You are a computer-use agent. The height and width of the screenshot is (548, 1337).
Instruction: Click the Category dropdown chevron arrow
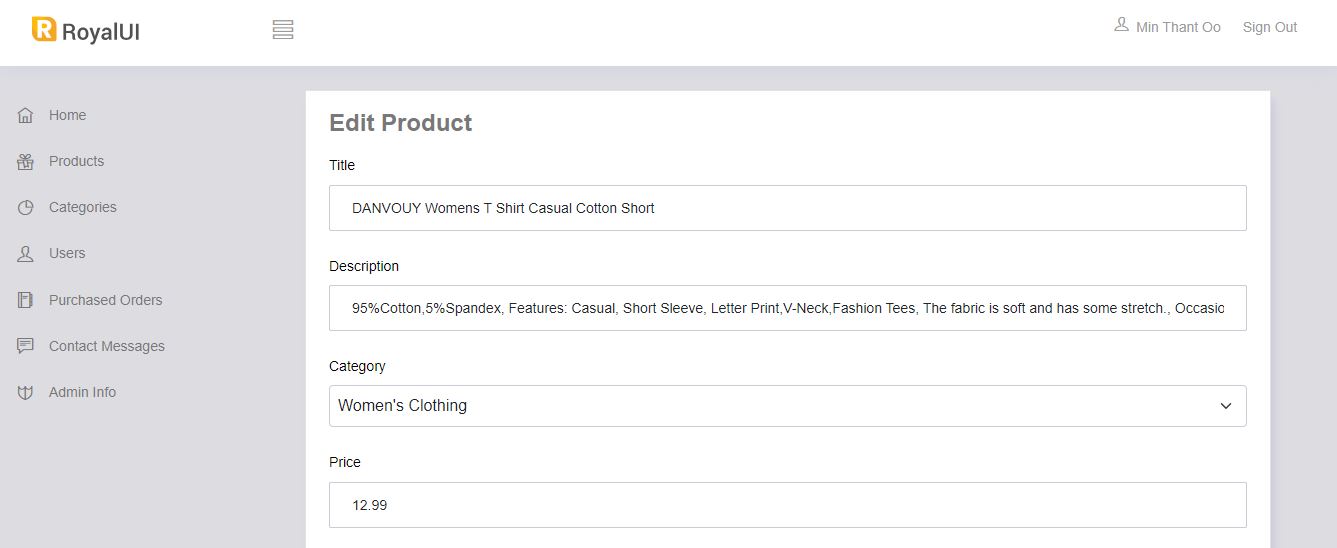(x=1226, y=406)
